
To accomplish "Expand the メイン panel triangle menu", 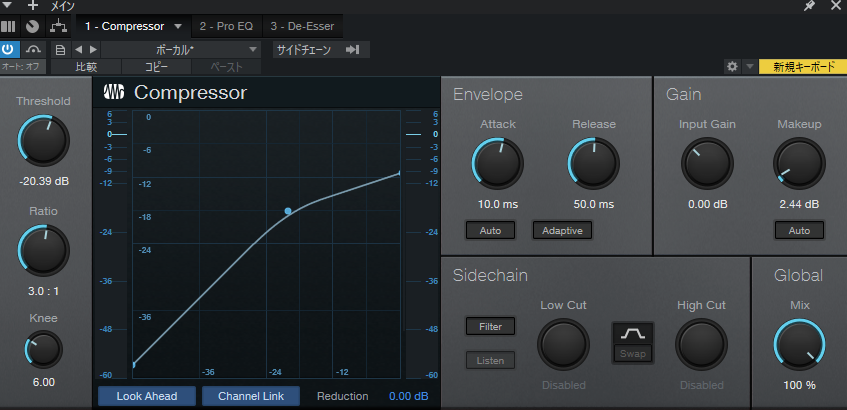I will (7, 5).
